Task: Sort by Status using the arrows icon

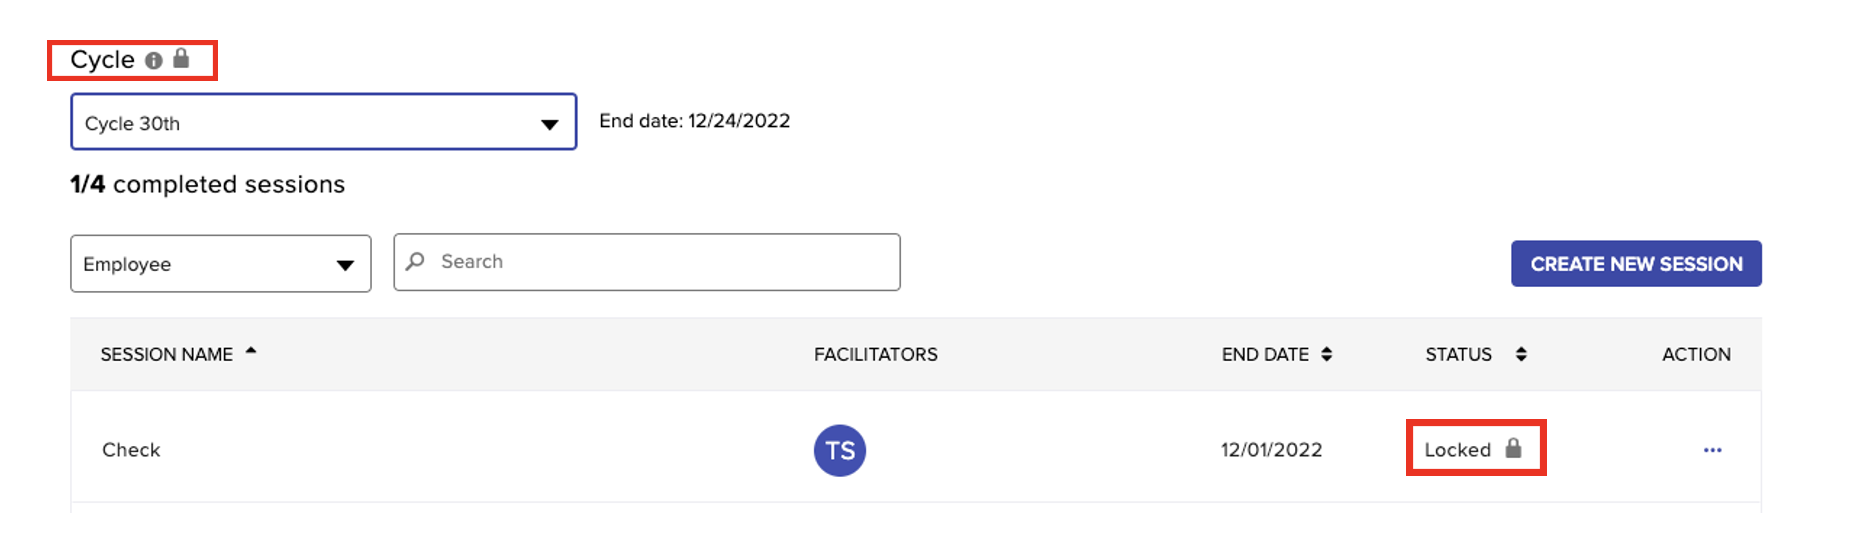Action: [1520, 354]
